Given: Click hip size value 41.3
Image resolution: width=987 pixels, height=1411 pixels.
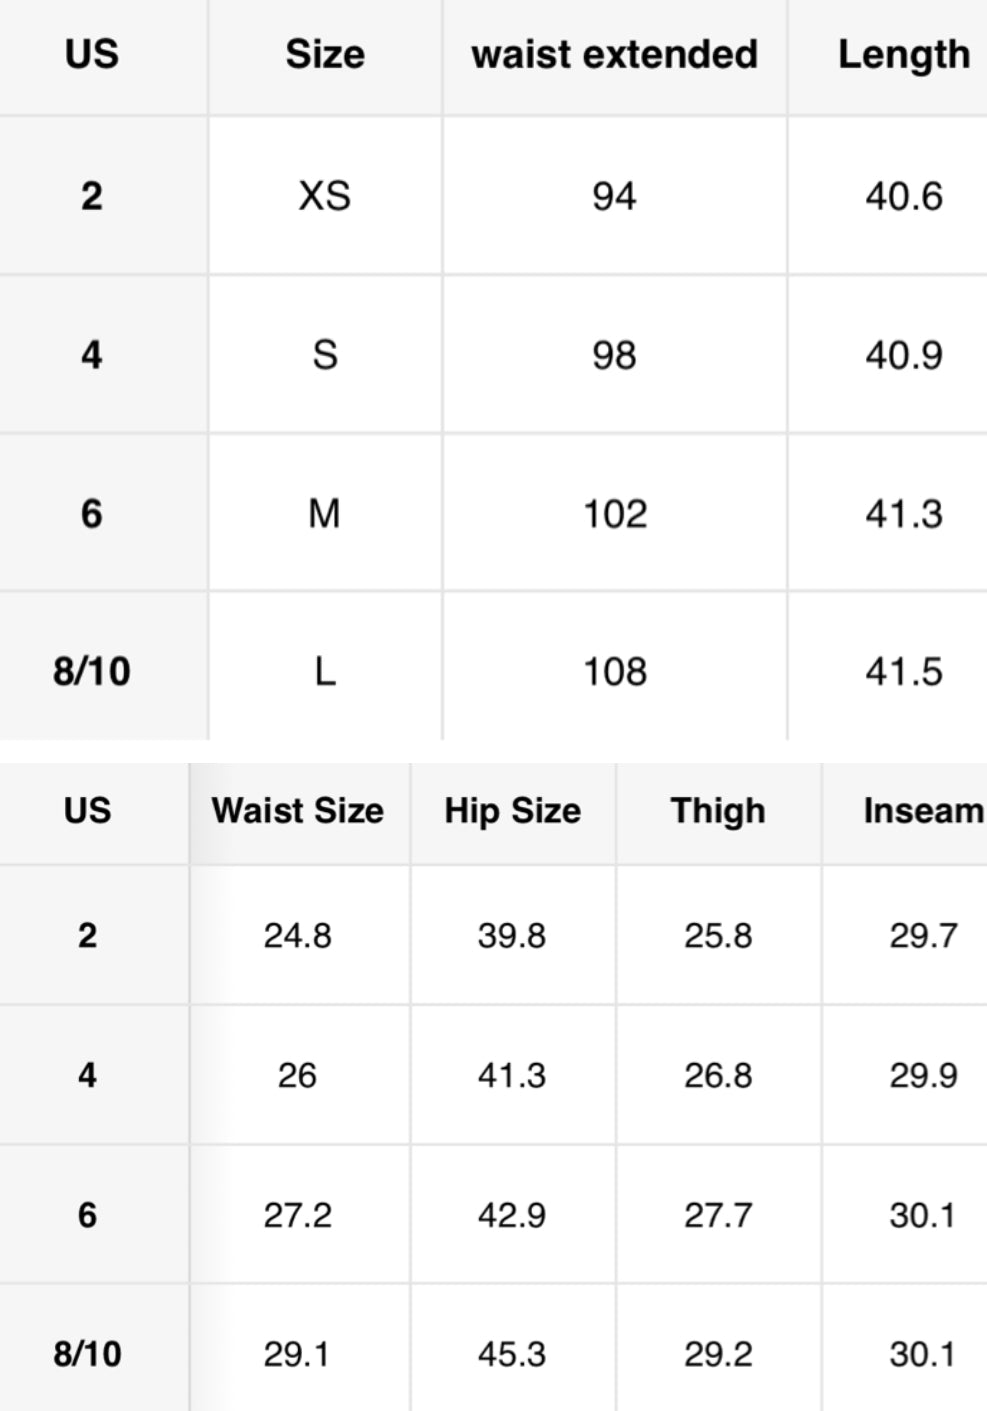Looking at the screenshot, I should (512, 1075).
